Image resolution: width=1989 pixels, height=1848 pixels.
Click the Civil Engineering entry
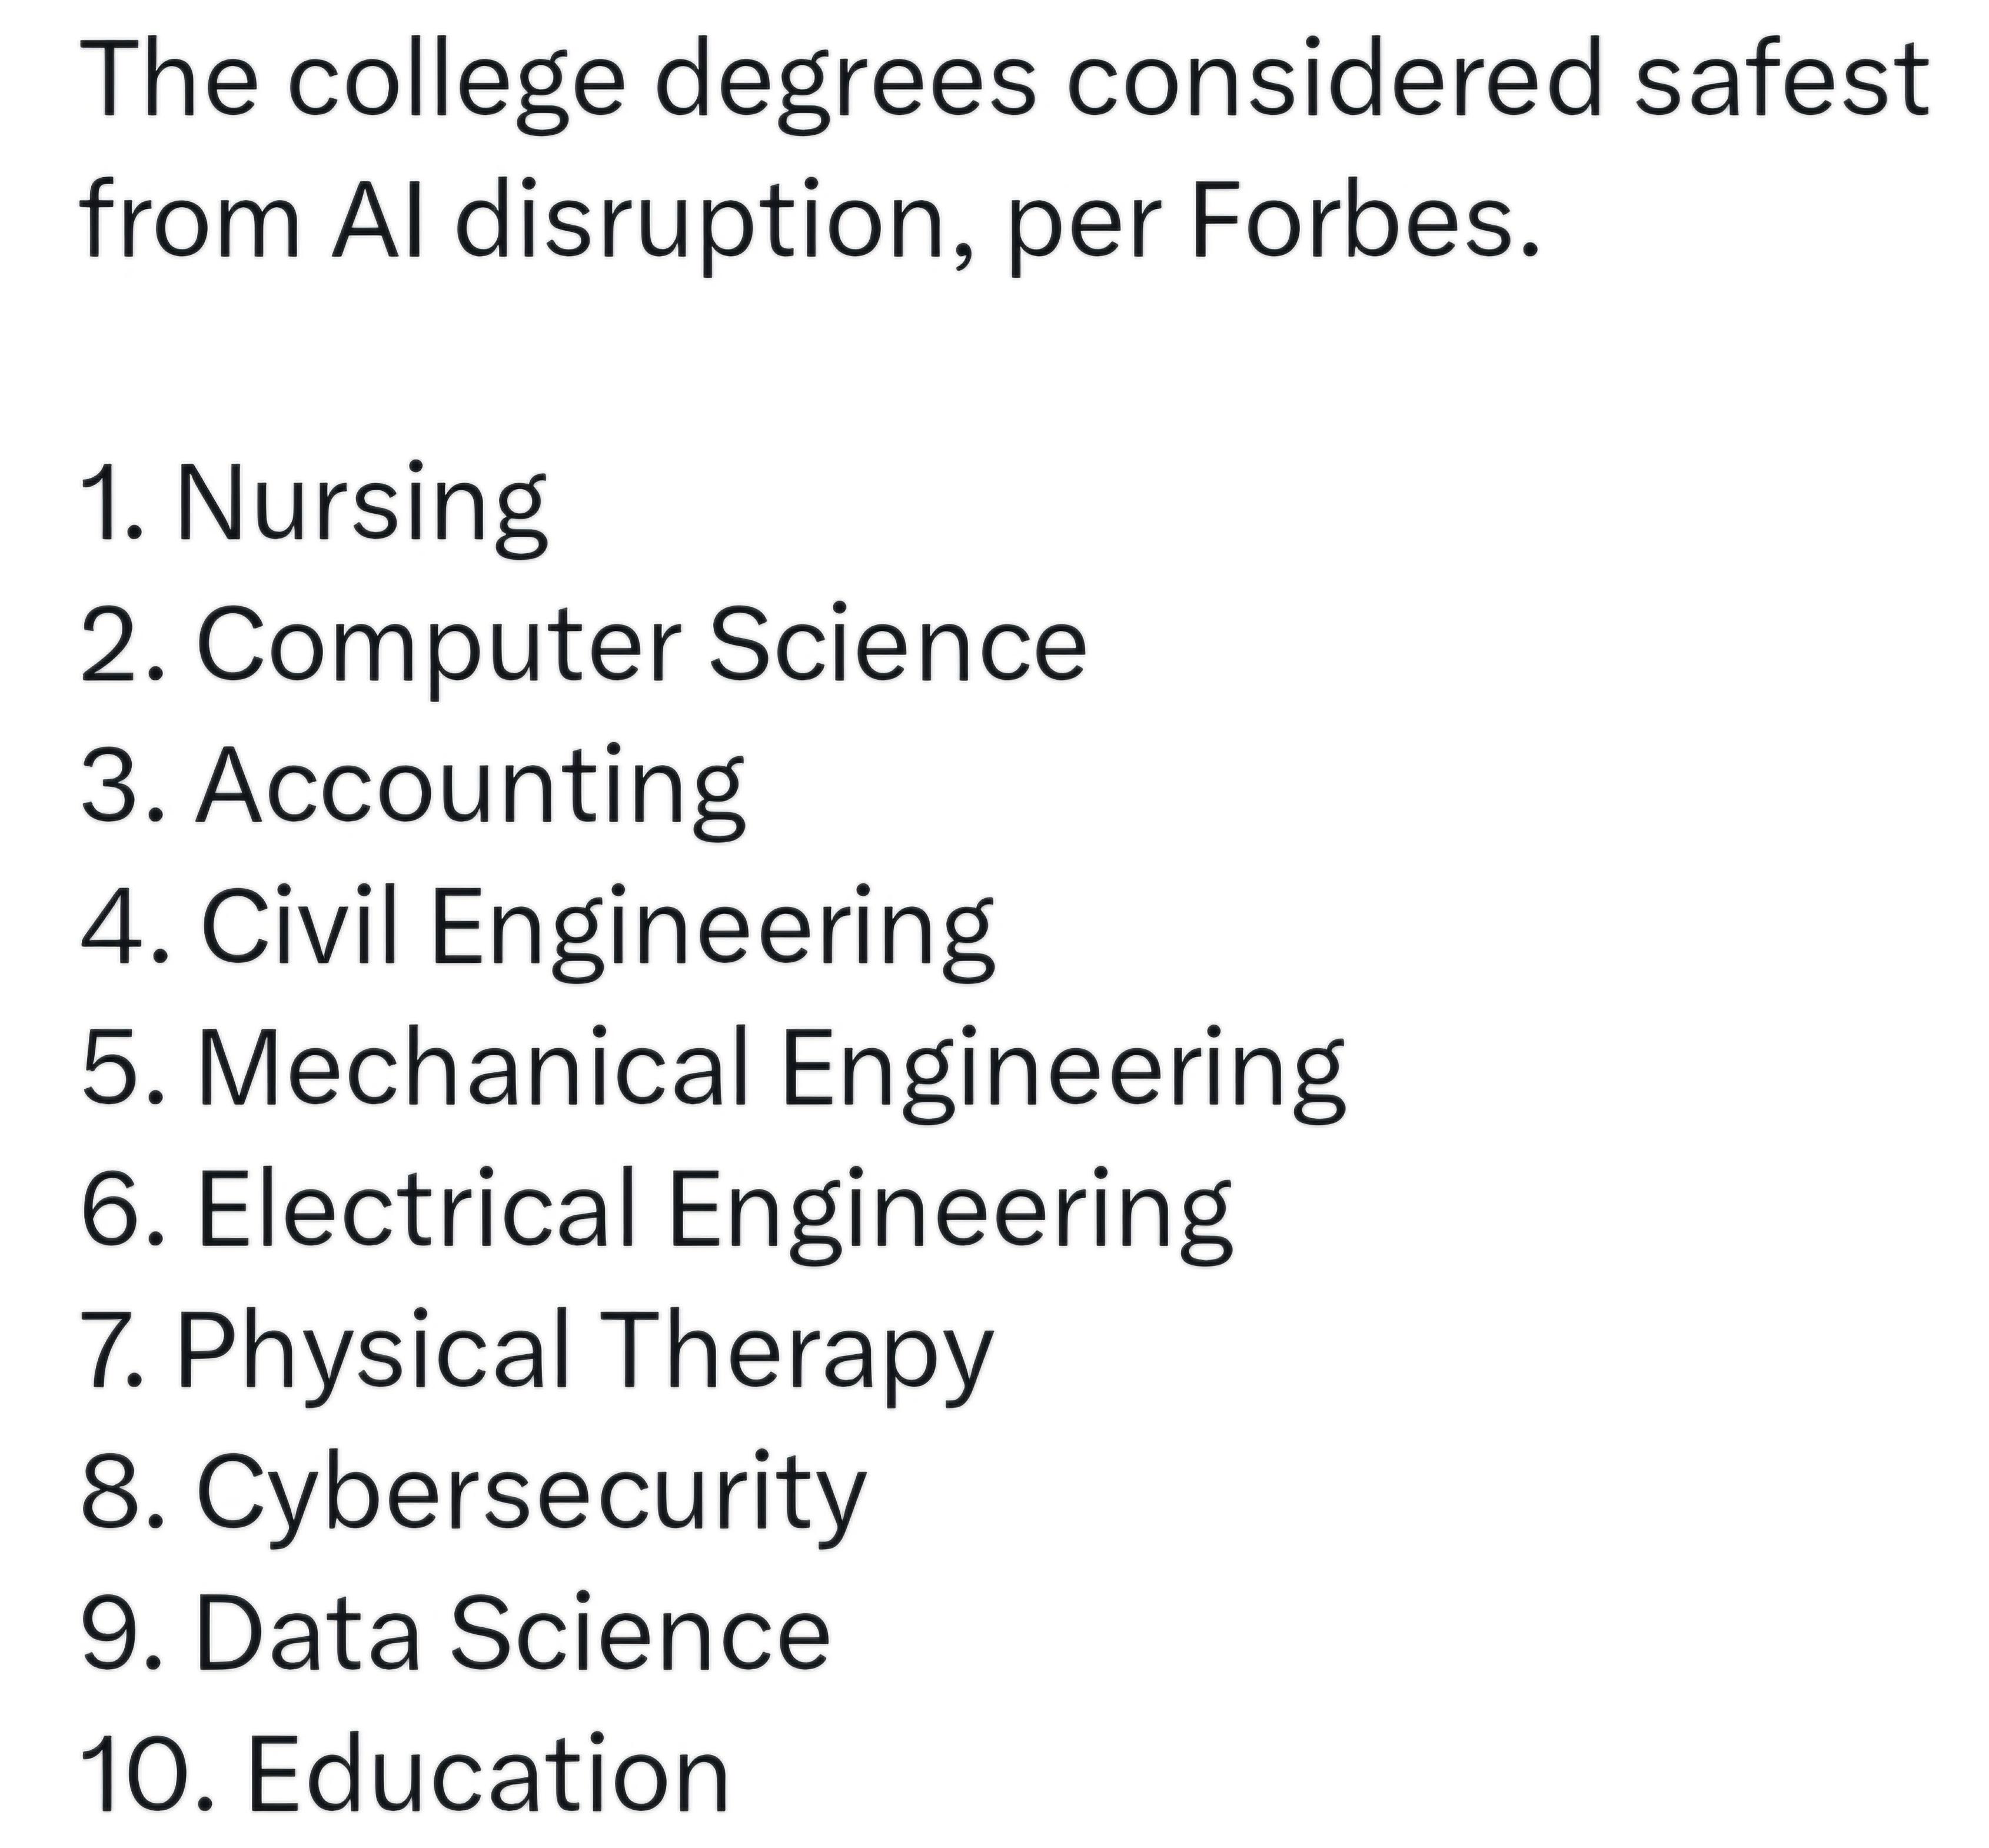(538, 928)
